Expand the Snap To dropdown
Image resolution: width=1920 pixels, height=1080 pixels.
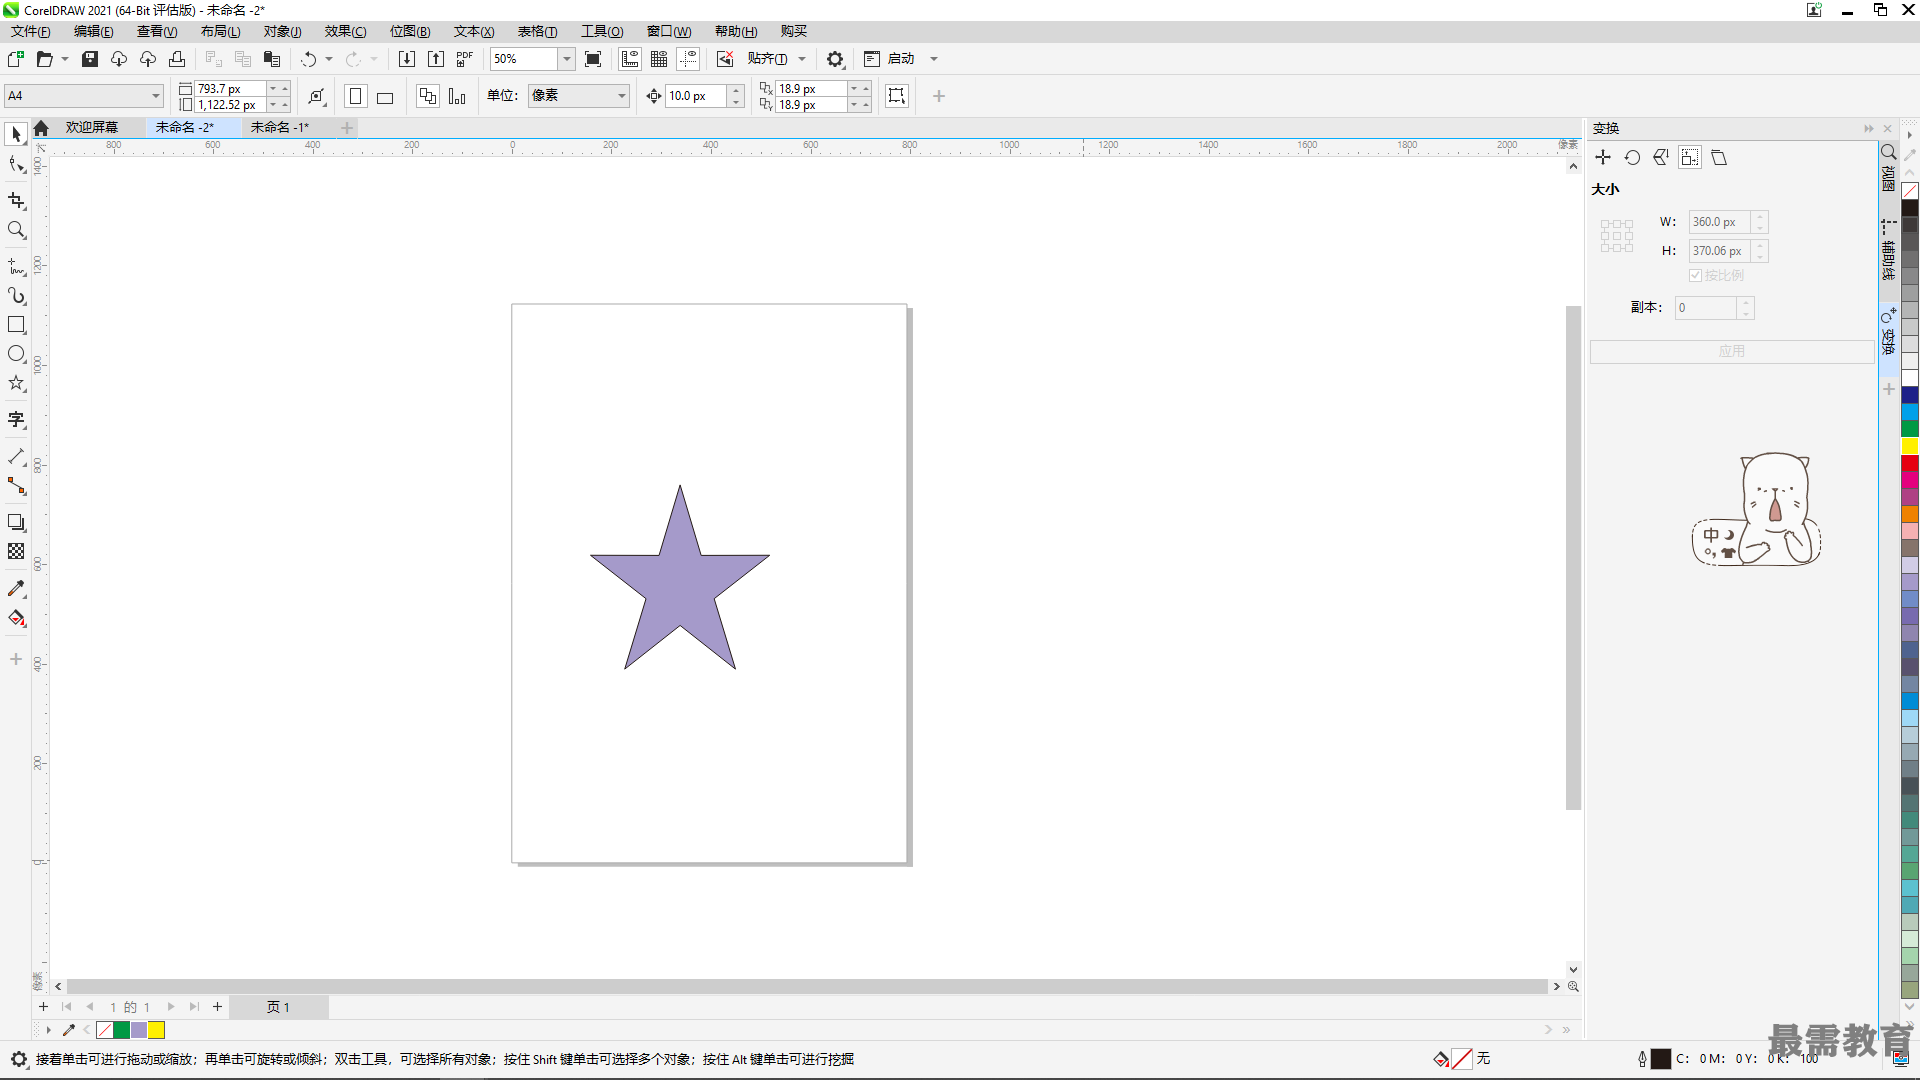802,59
